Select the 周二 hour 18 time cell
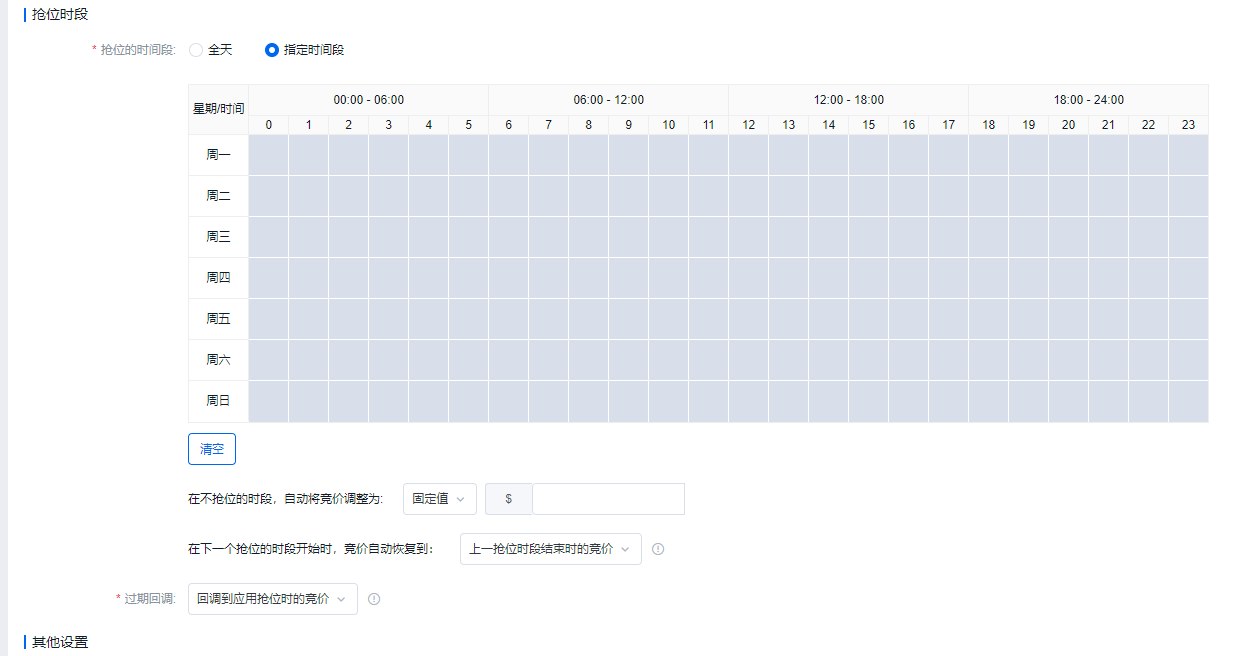Viewport: 1236px width, 656px height. pyautogui.click(x=988, y=196)
